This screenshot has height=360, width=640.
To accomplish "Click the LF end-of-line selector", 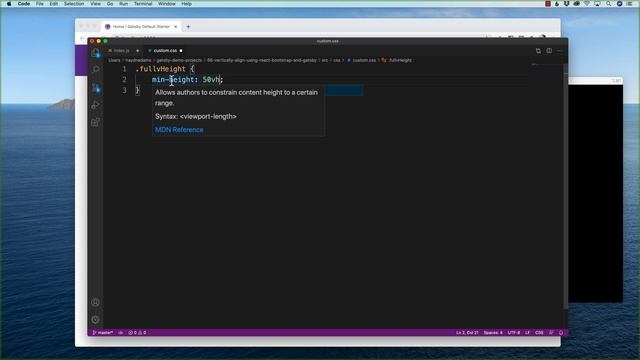I will point(527,333).
